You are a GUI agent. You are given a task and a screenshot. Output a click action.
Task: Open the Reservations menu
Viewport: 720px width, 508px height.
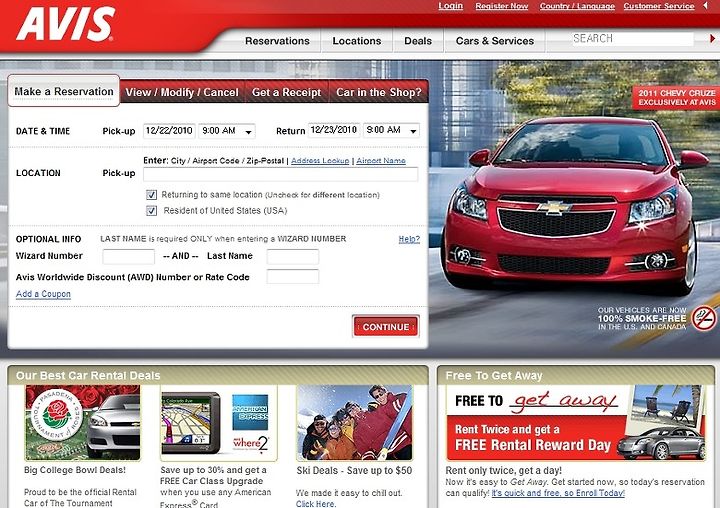tap(277, 41)
